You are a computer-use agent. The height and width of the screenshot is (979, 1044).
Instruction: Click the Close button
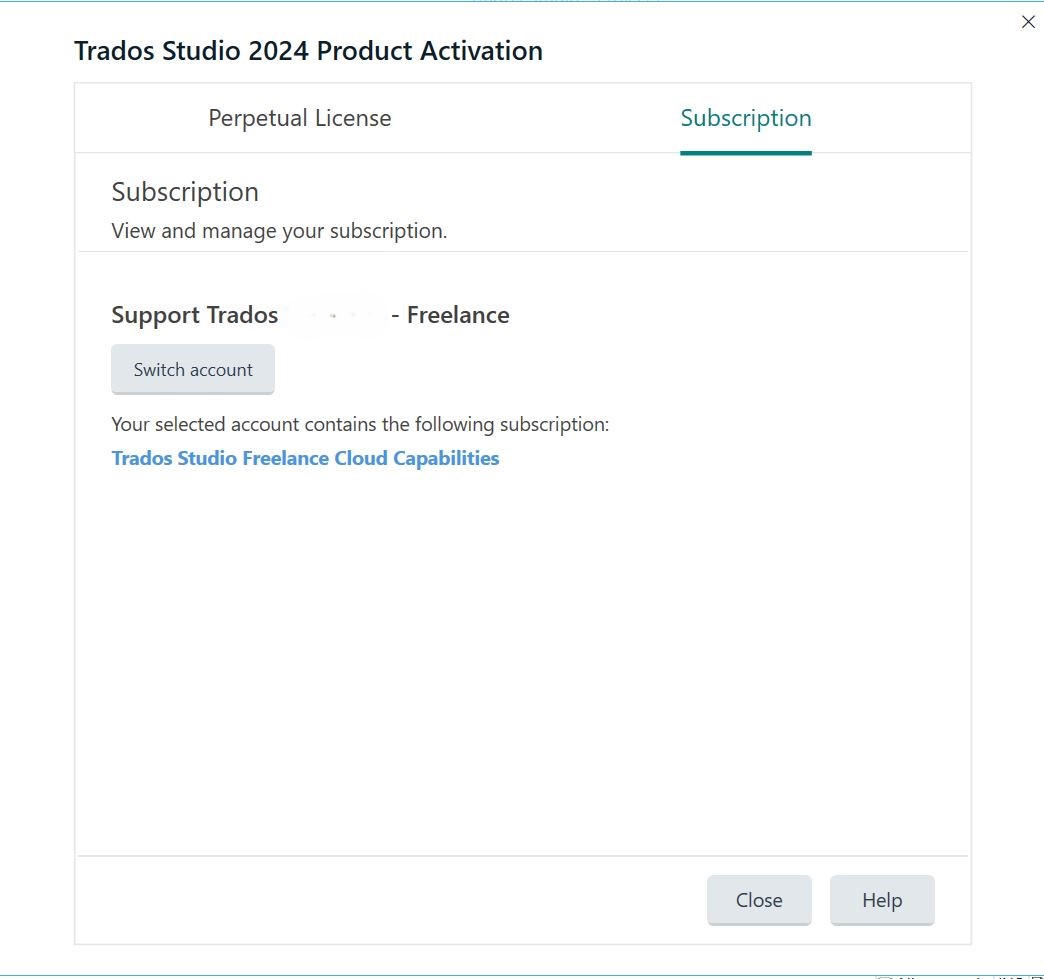tap(759, 900)
